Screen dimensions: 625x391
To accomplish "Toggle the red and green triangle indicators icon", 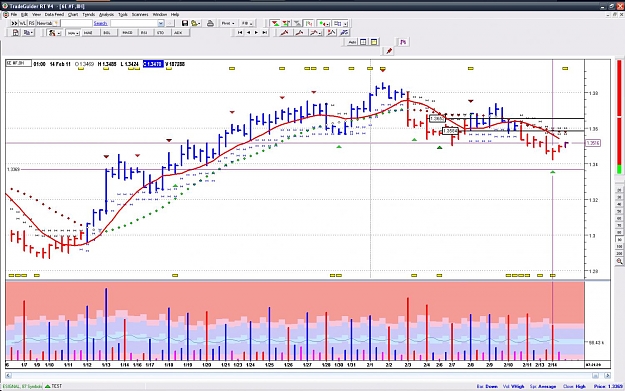I will click(275, 24).
